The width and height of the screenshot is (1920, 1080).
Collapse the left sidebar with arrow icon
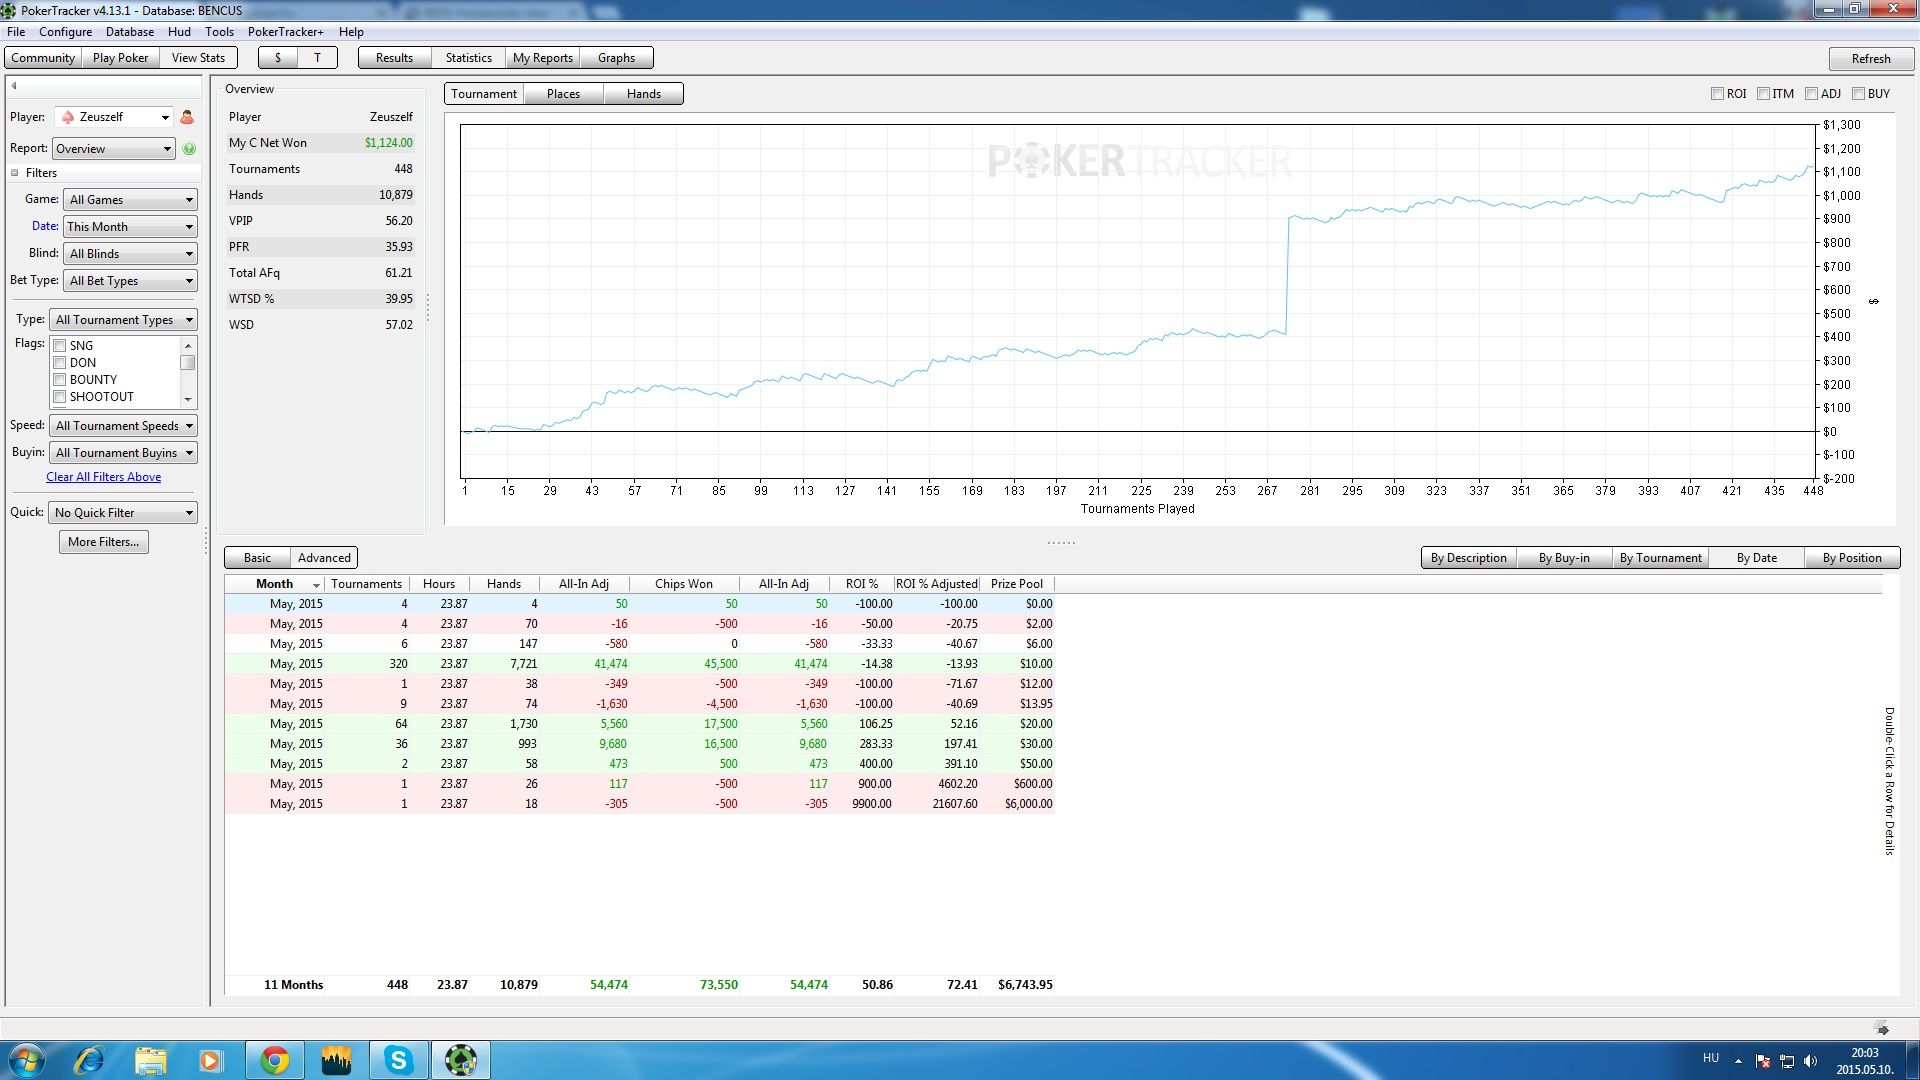14,86
